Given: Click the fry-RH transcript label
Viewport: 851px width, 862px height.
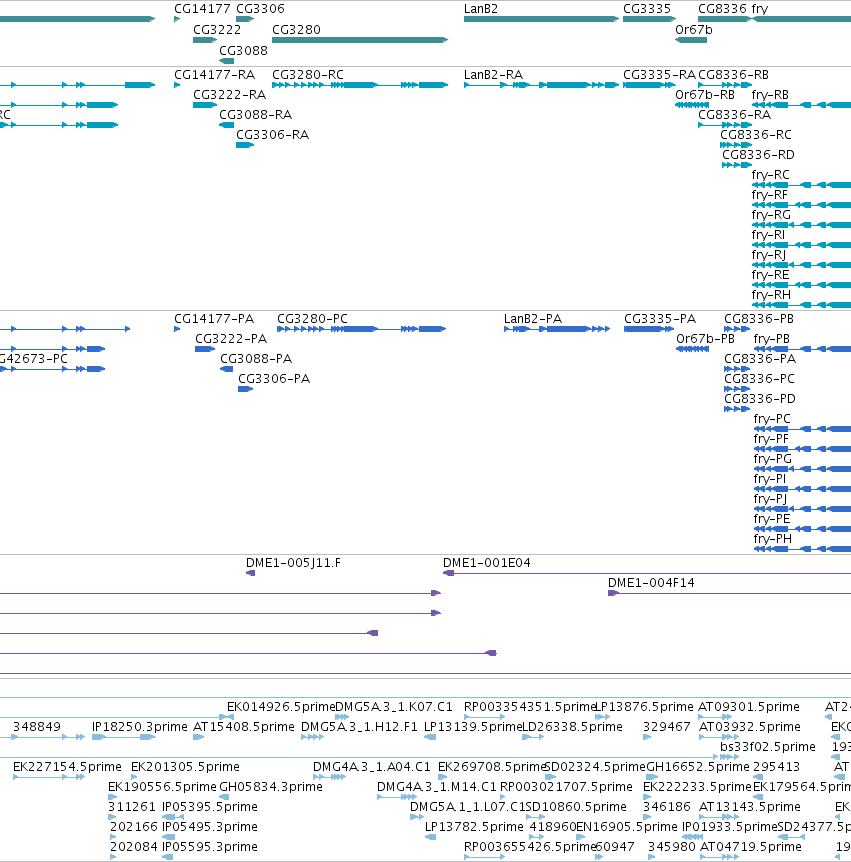Looking at the screenshot, I should 771,295.
